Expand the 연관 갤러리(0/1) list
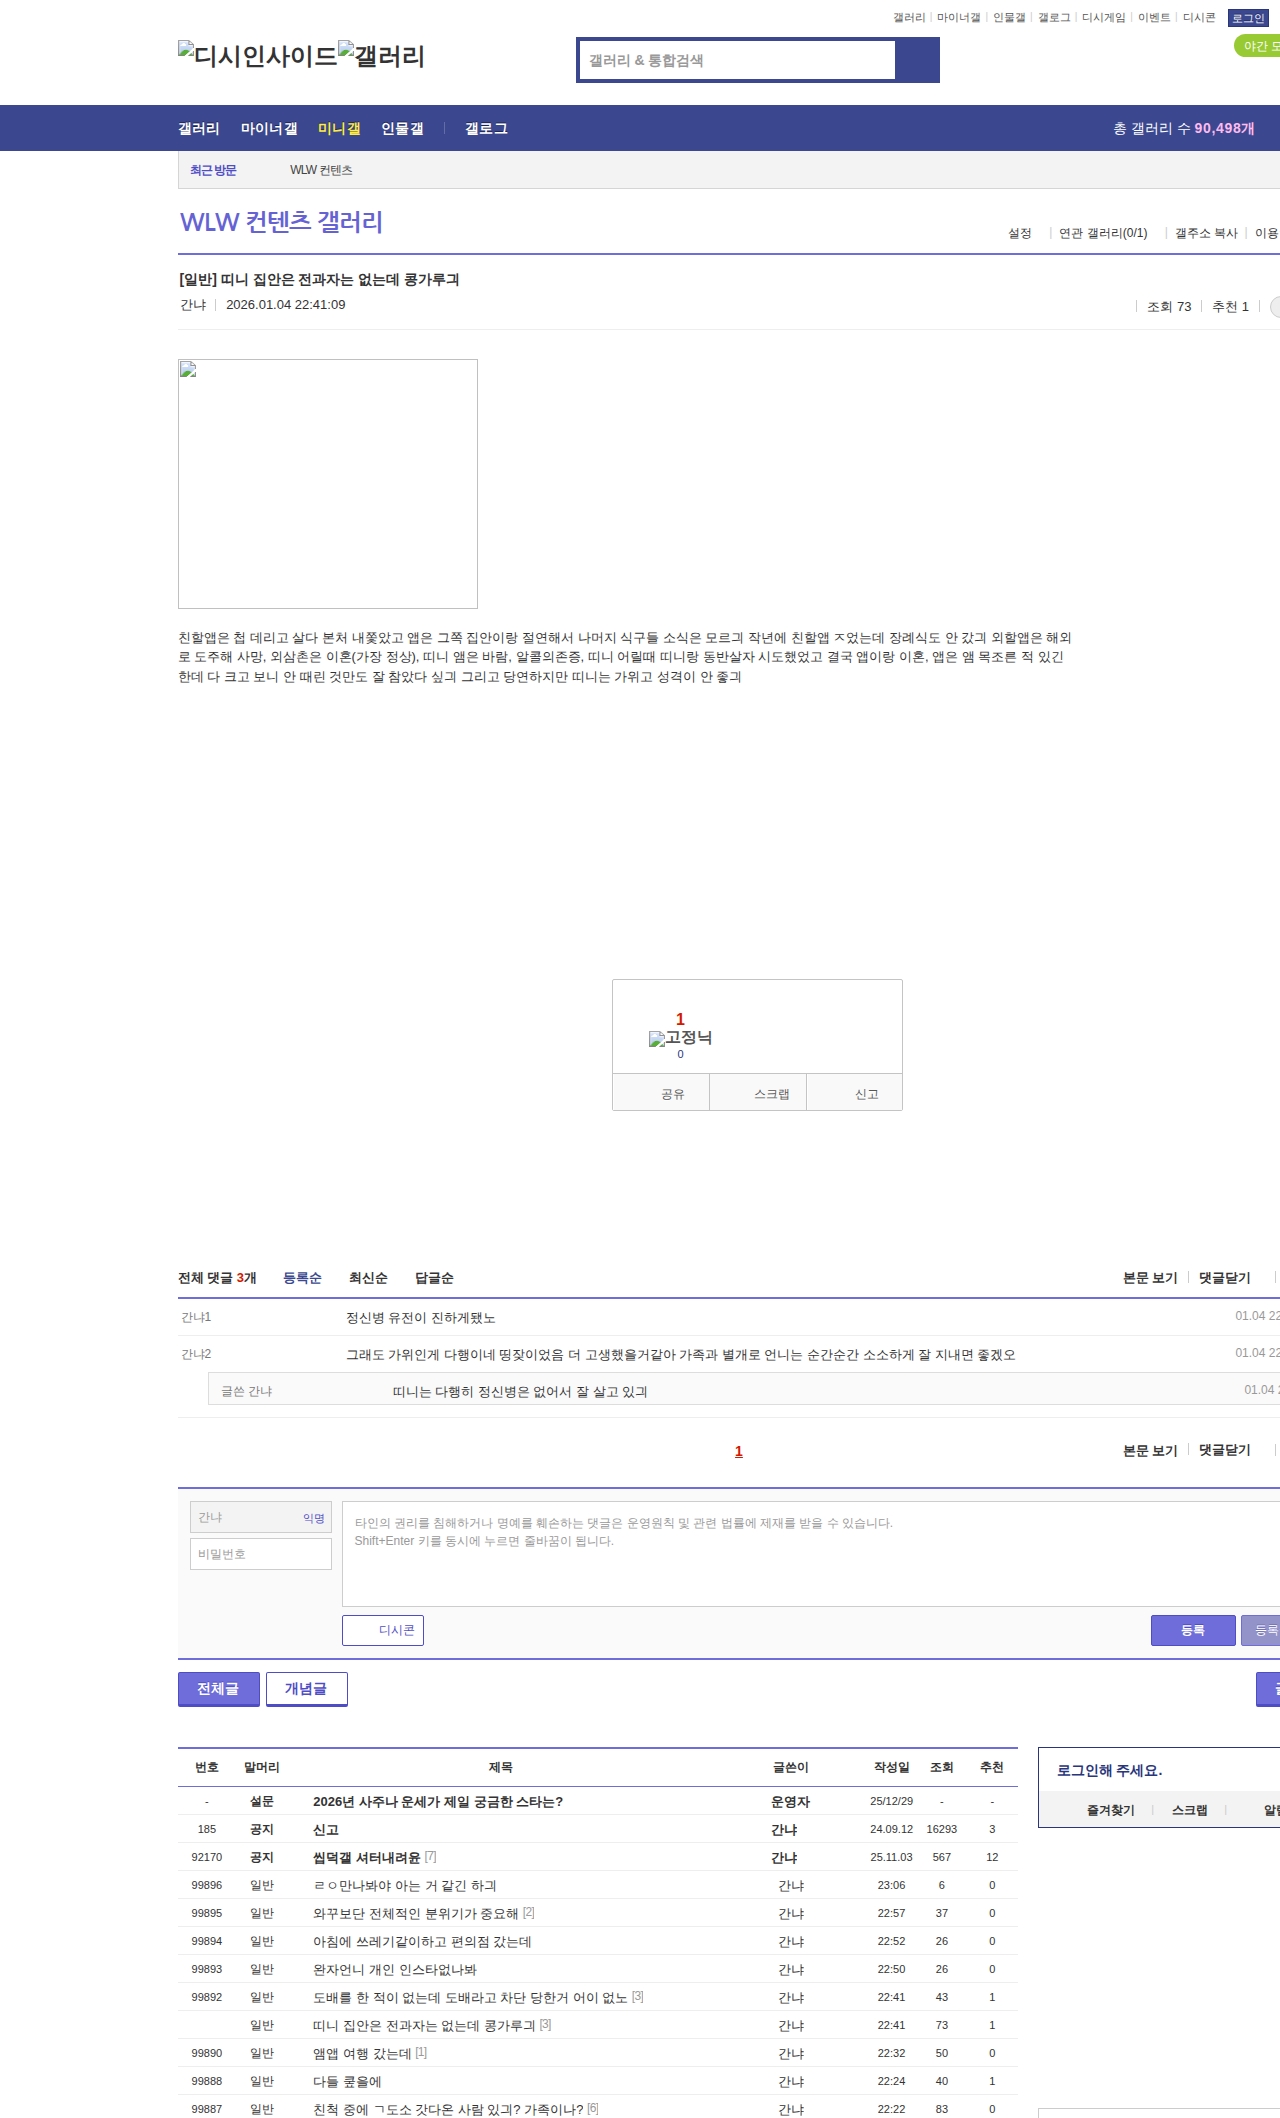Screen dimensions: 1280x2118 [1103, 233]
